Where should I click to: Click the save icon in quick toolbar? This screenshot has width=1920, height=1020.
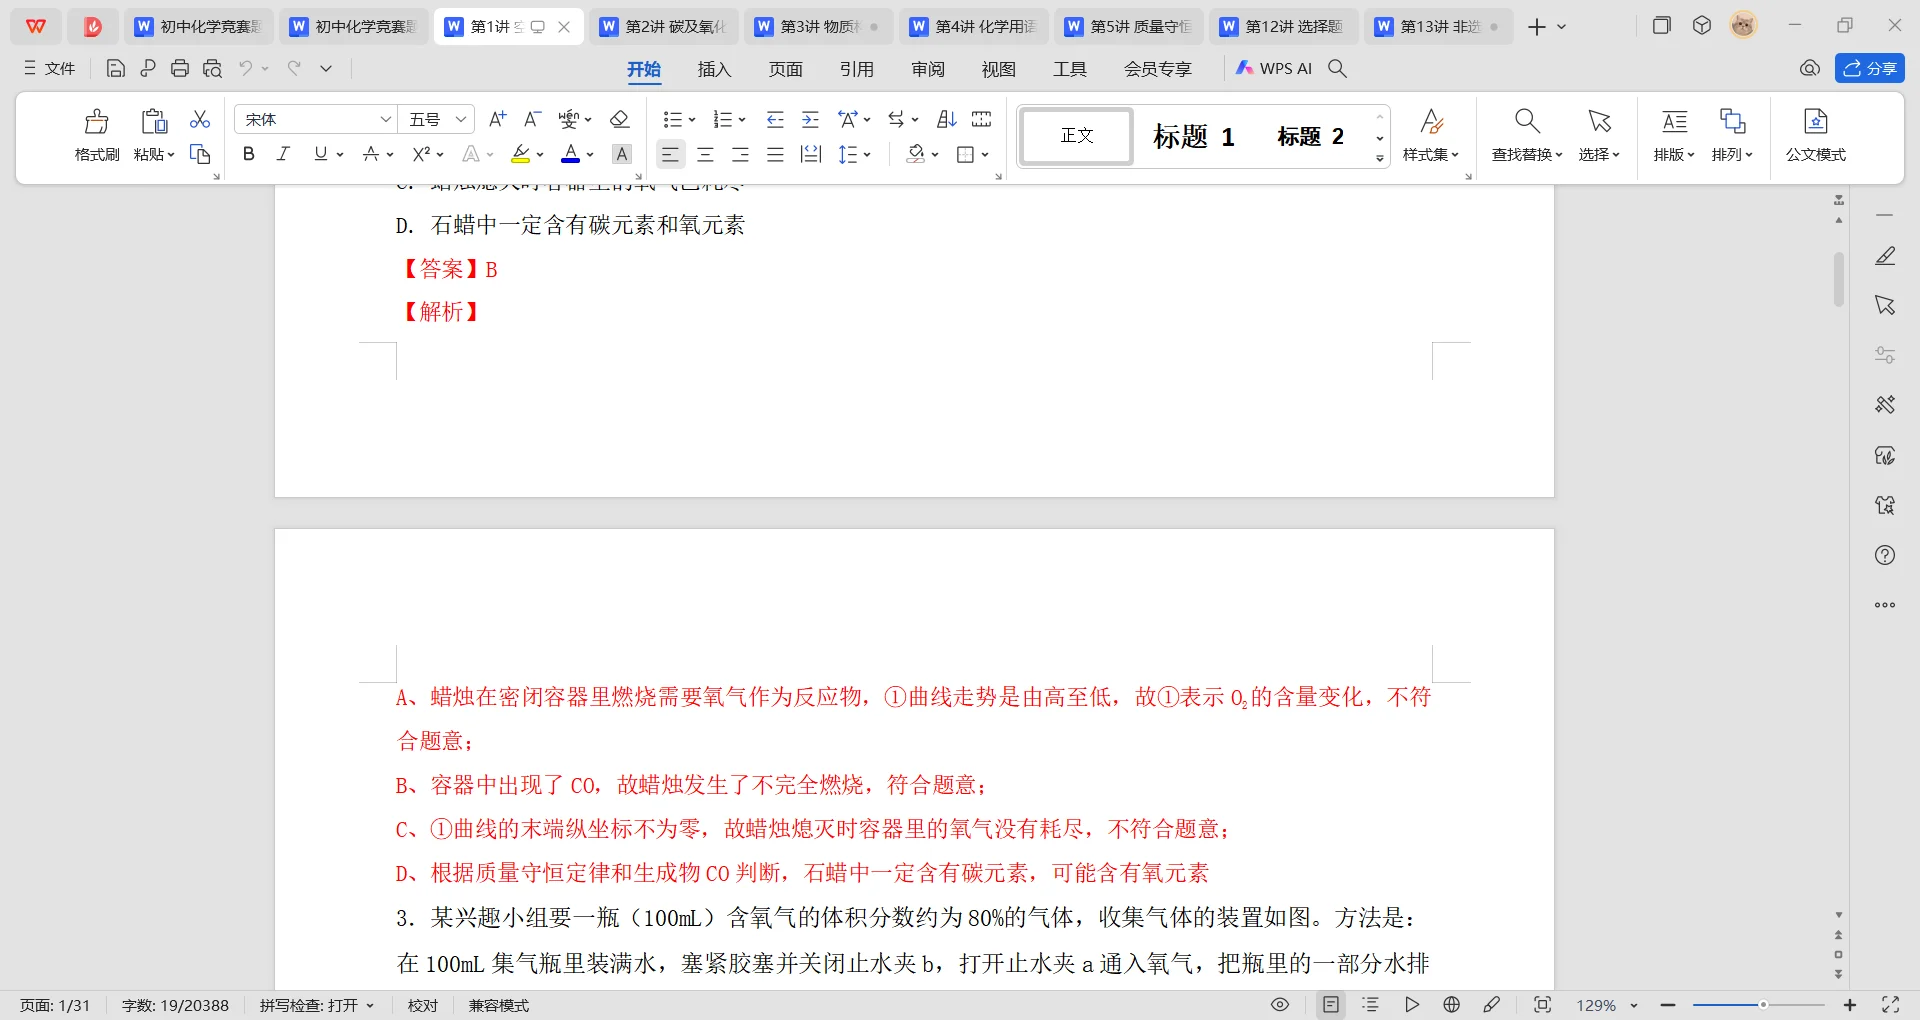[x=116, y=68]
